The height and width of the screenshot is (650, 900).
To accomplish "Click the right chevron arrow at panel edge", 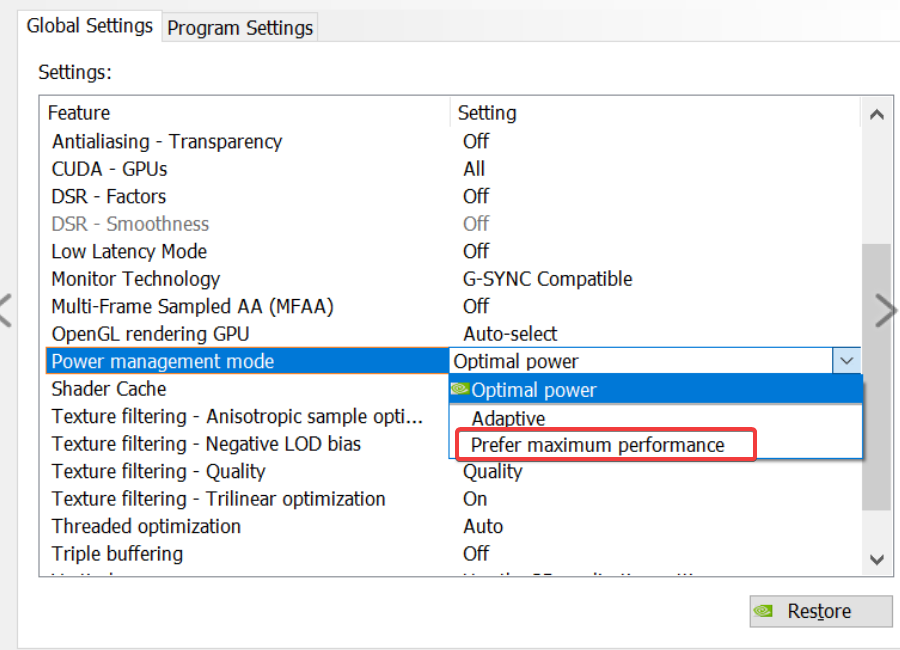I will click(885, 311).
